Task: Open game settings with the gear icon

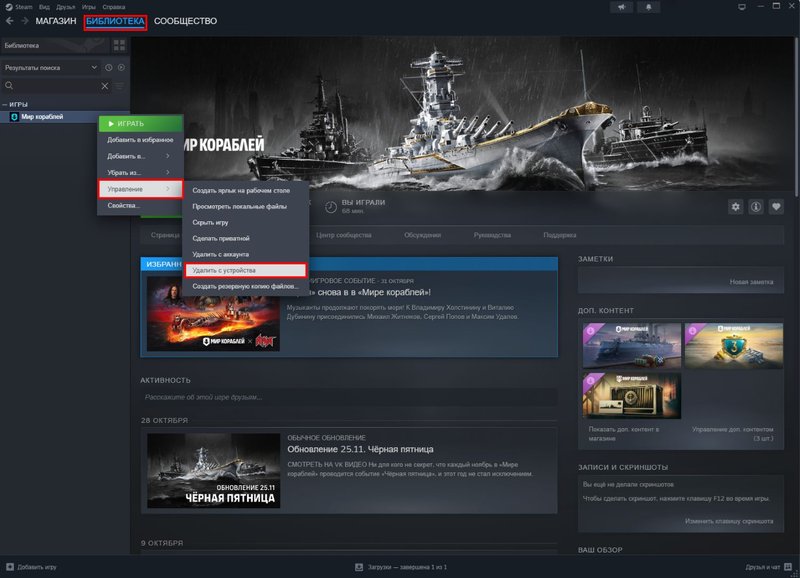Action: click(x=736, y=206)
